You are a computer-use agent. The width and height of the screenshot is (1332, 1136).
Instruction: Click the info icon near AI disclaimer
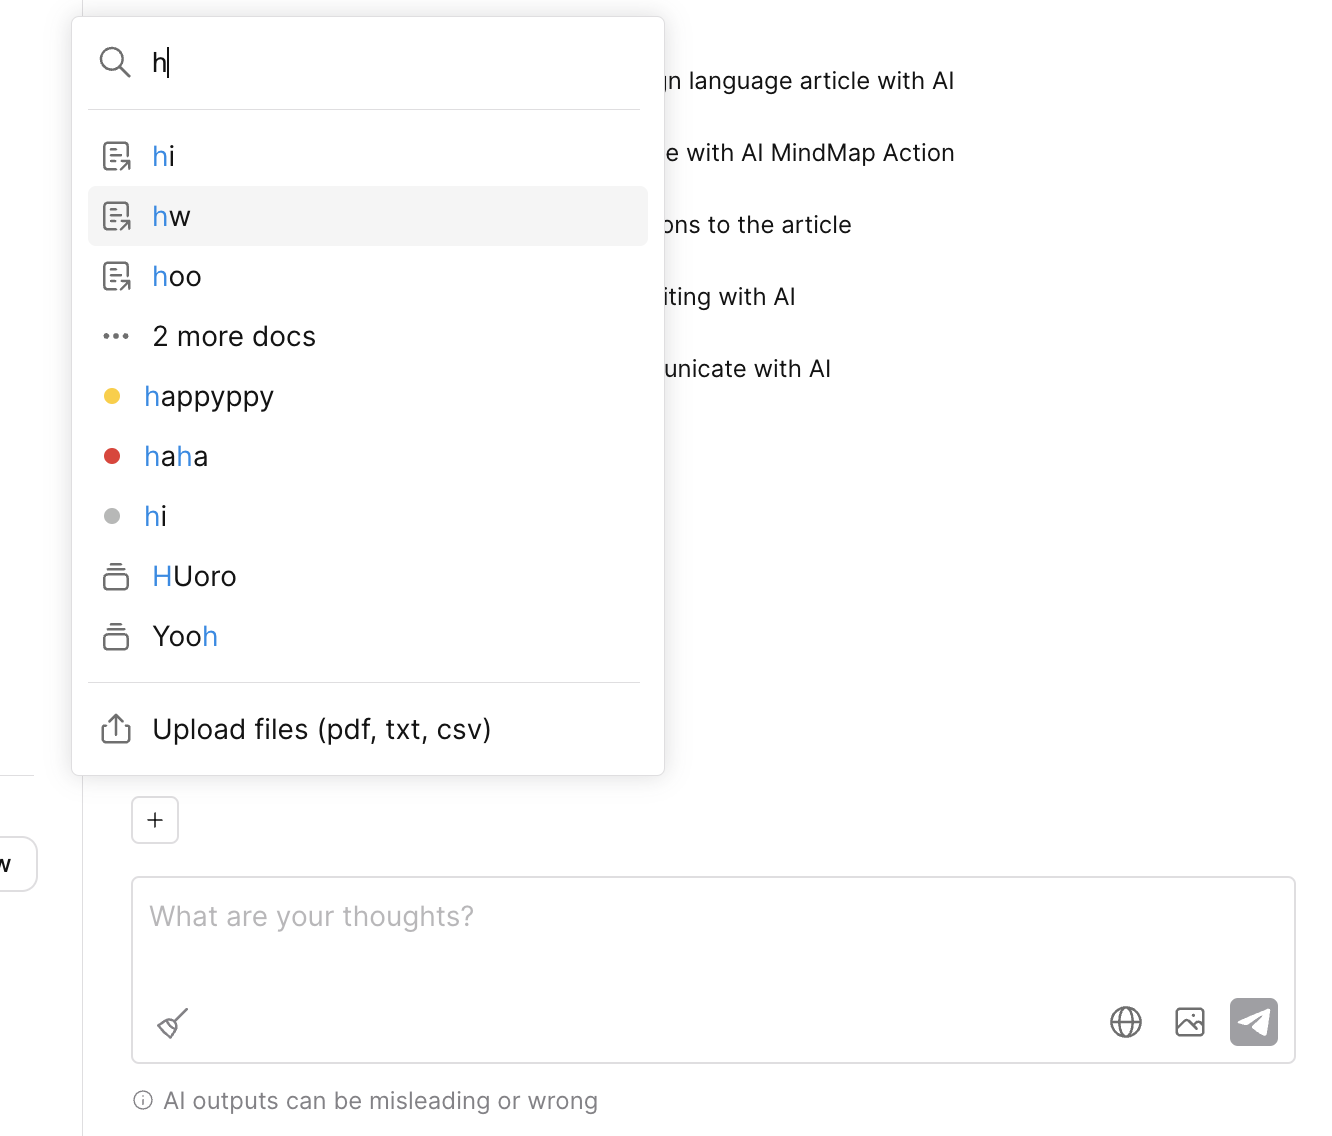[x=143, y=1101]
